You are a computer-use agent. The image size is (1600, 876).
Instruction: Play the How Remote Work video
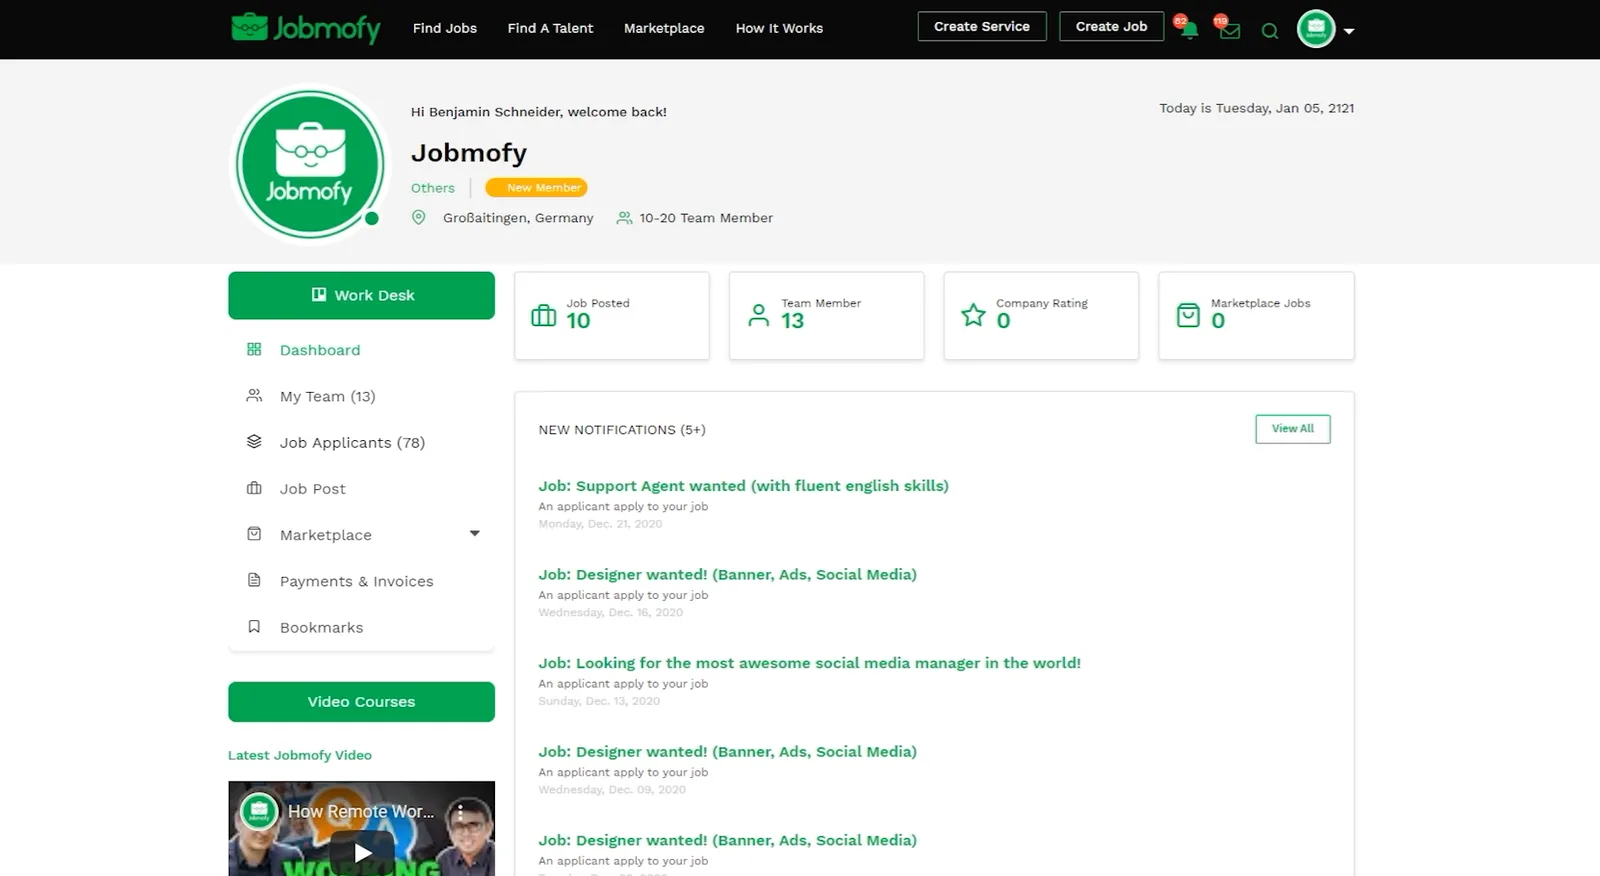coord(362,852)
